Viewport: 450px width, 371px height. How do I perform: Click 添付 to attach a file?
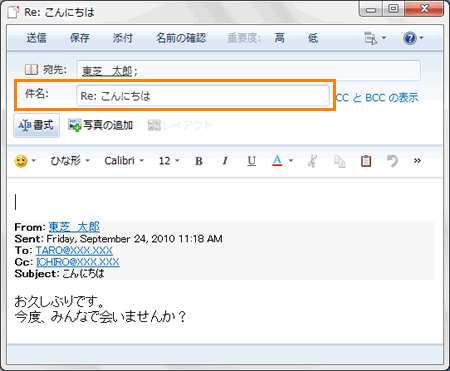coord(123,38)
